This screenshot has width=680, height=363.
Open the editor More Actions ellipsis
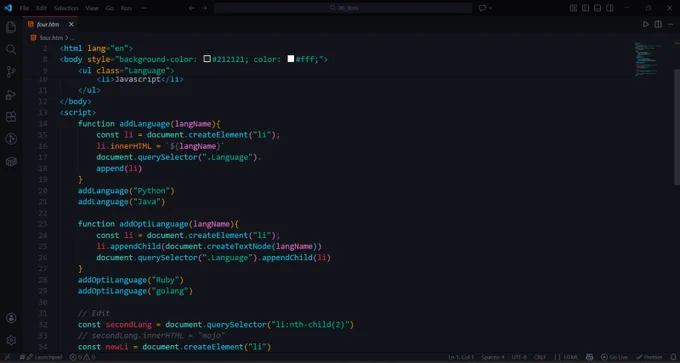click(670, 24)
